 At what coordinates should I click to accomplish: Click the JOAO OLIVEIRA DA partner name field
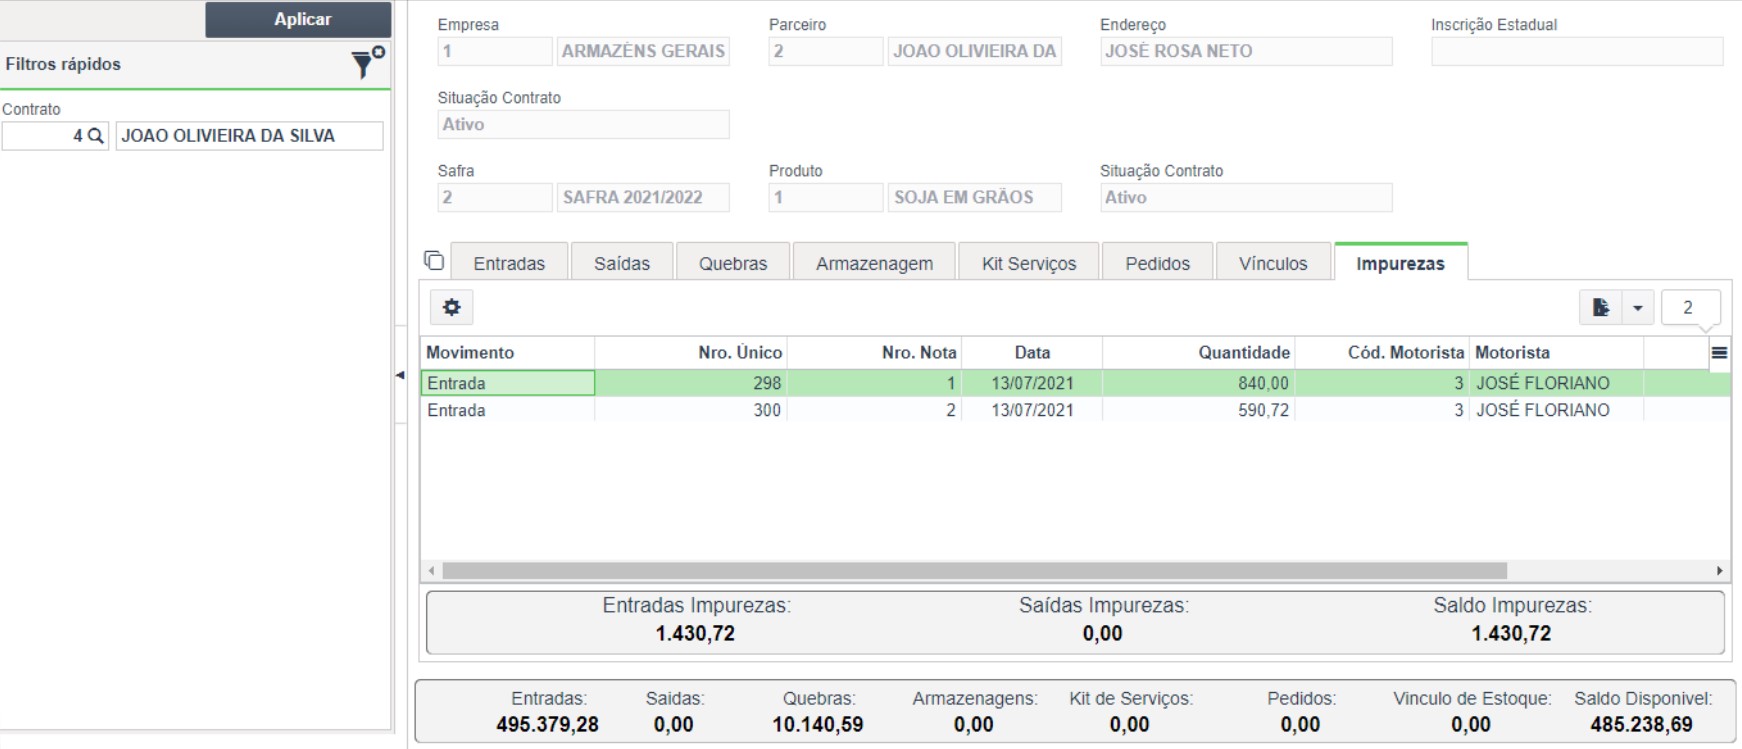pyautogui.click(x=974, y=51)
